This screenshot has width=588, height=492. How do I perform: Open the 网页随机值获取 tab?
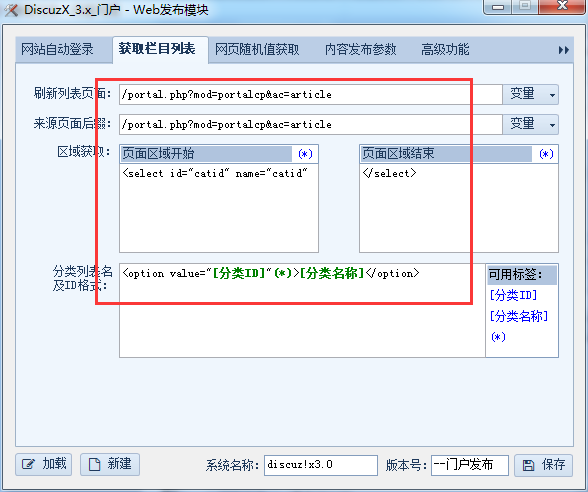pos(257,49)
